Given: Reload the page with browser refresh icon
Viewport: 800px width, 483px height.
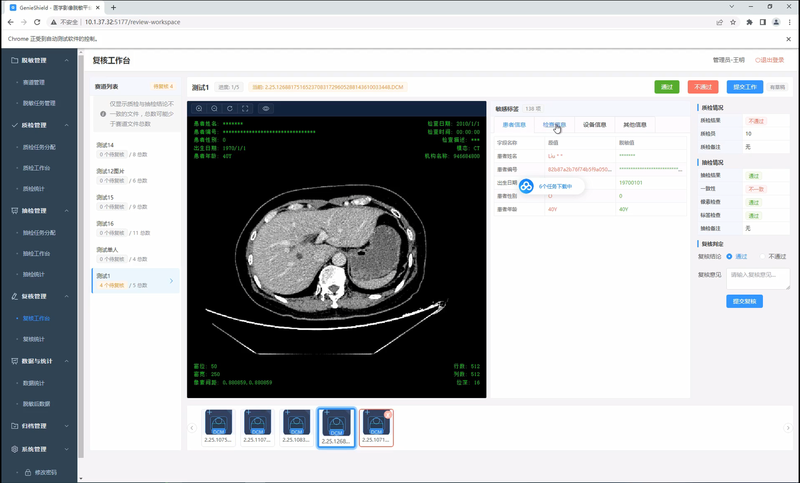Looking at the screenshot, I should tap(37, 22).
